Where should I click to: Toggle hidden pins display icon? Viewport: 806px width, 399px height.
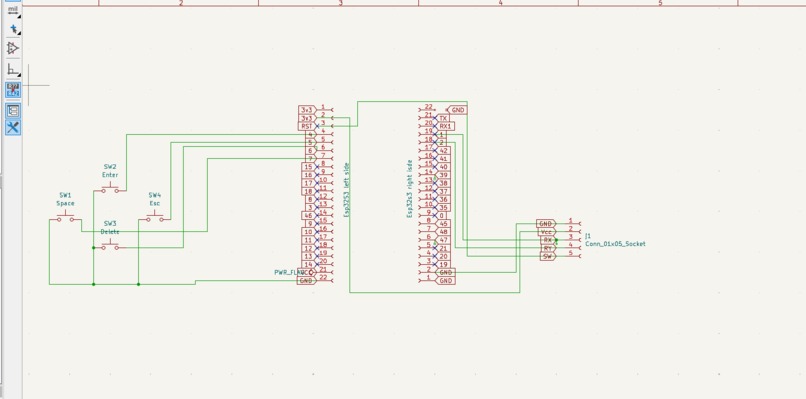click(13, 48)
